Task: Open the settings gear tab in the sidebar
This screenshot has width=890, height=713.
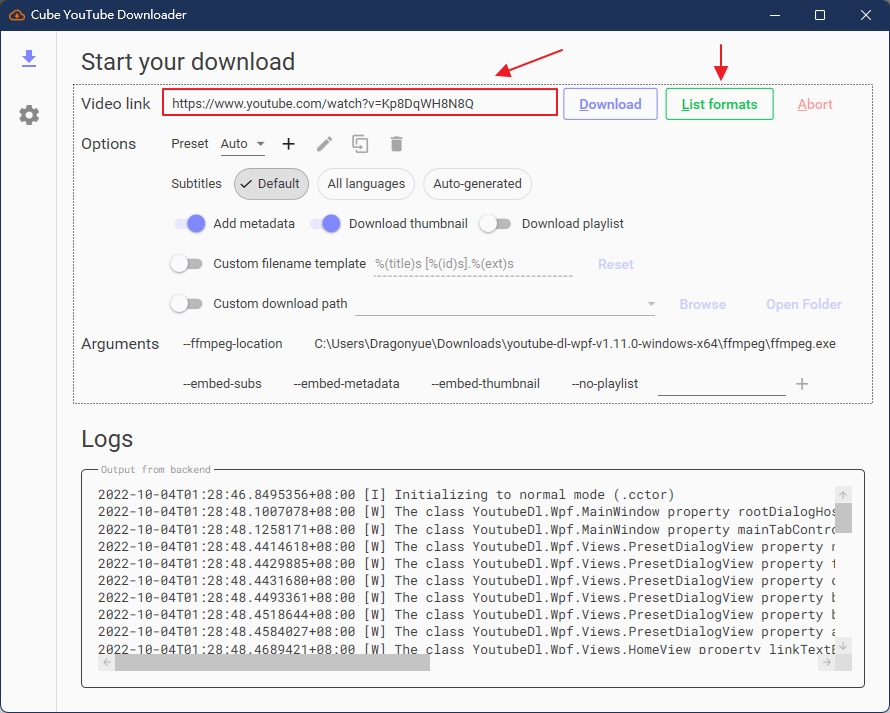Action: point(29,115)
